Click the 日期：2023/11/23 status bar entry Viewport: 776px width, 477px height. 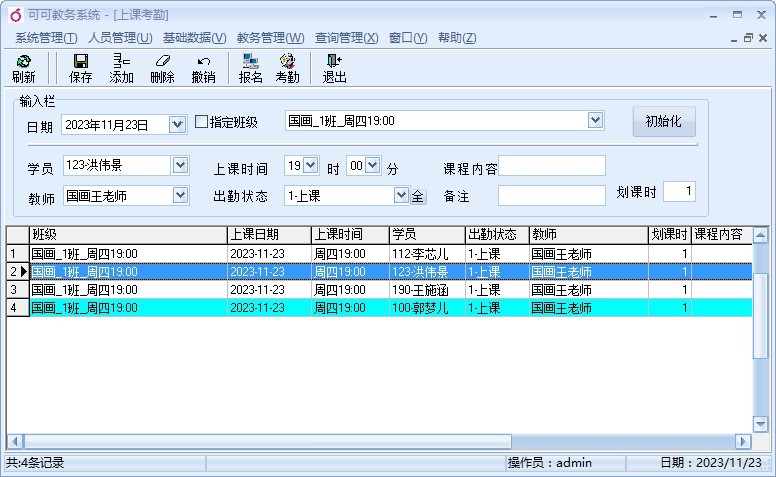[711, 463]
